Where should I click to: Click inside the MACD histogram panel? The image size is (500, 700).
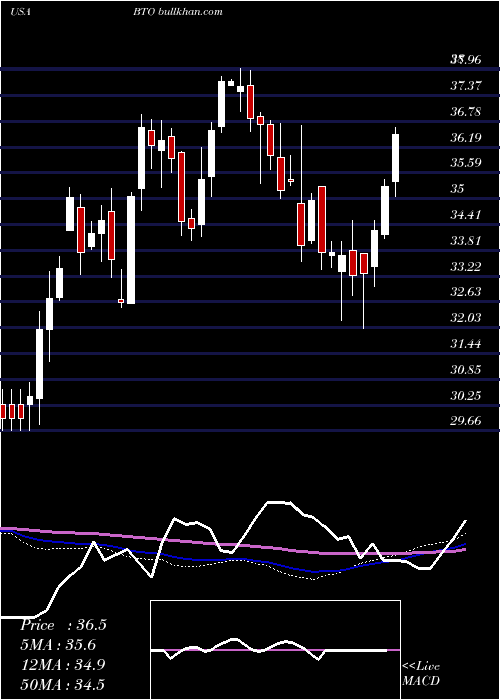point(275,650)
